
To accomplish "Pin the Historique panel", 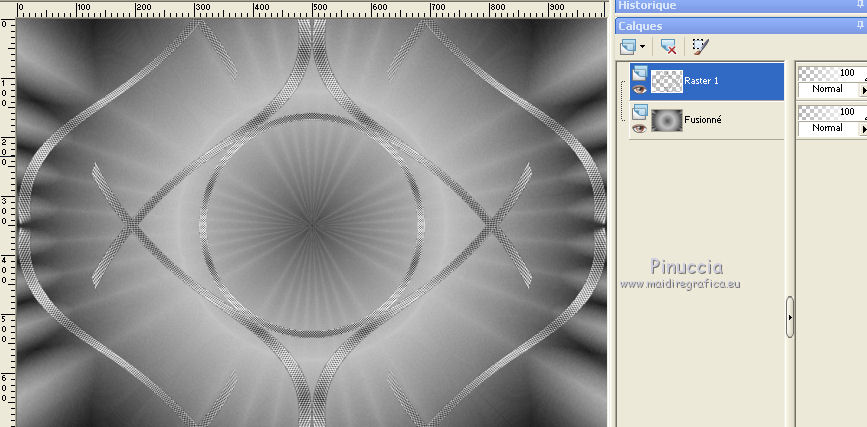I will (860, 4).
